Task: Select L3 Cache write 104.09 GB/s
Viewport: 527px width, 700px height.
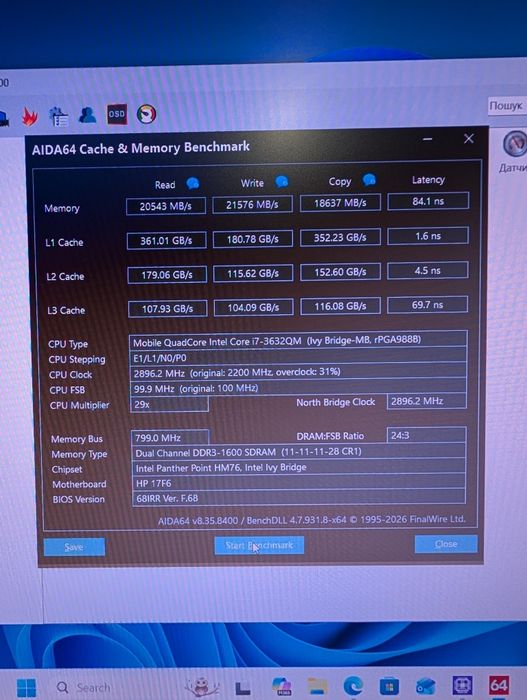Action: click(x=254, y=307)
